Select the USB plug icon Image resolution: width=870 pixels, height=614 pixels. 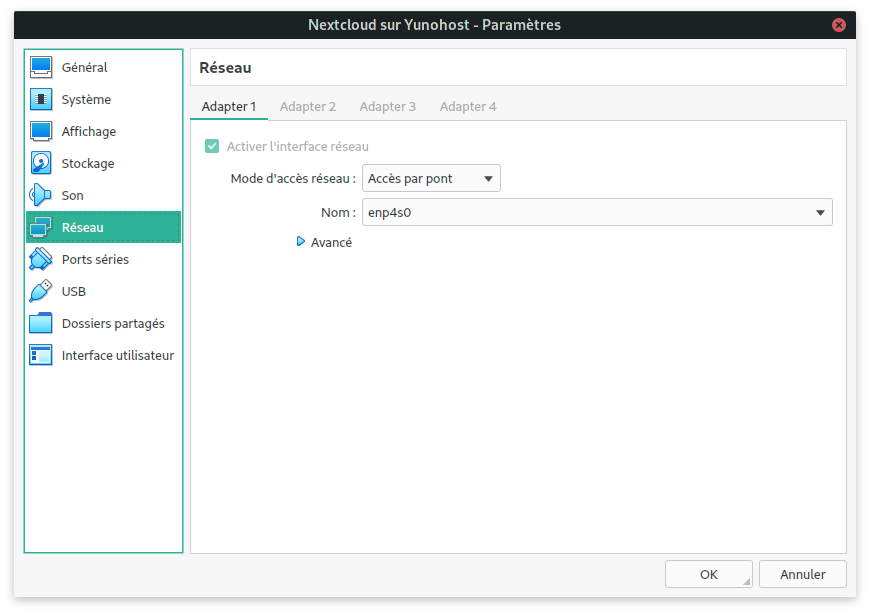pos(41,291)
